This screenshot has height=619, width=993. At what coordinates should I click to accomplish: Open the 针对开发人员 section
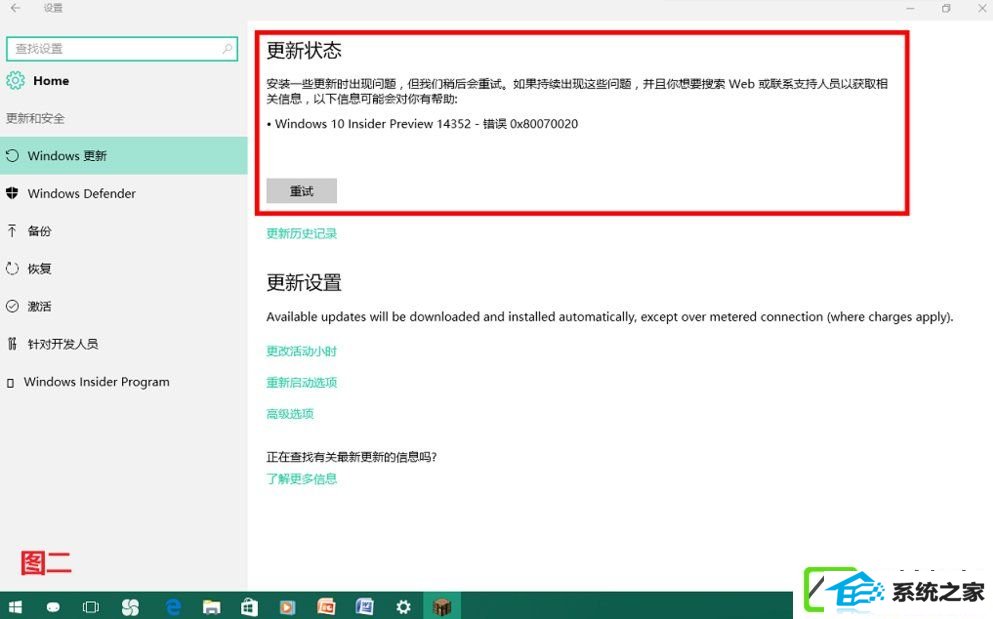click(123, 344)
